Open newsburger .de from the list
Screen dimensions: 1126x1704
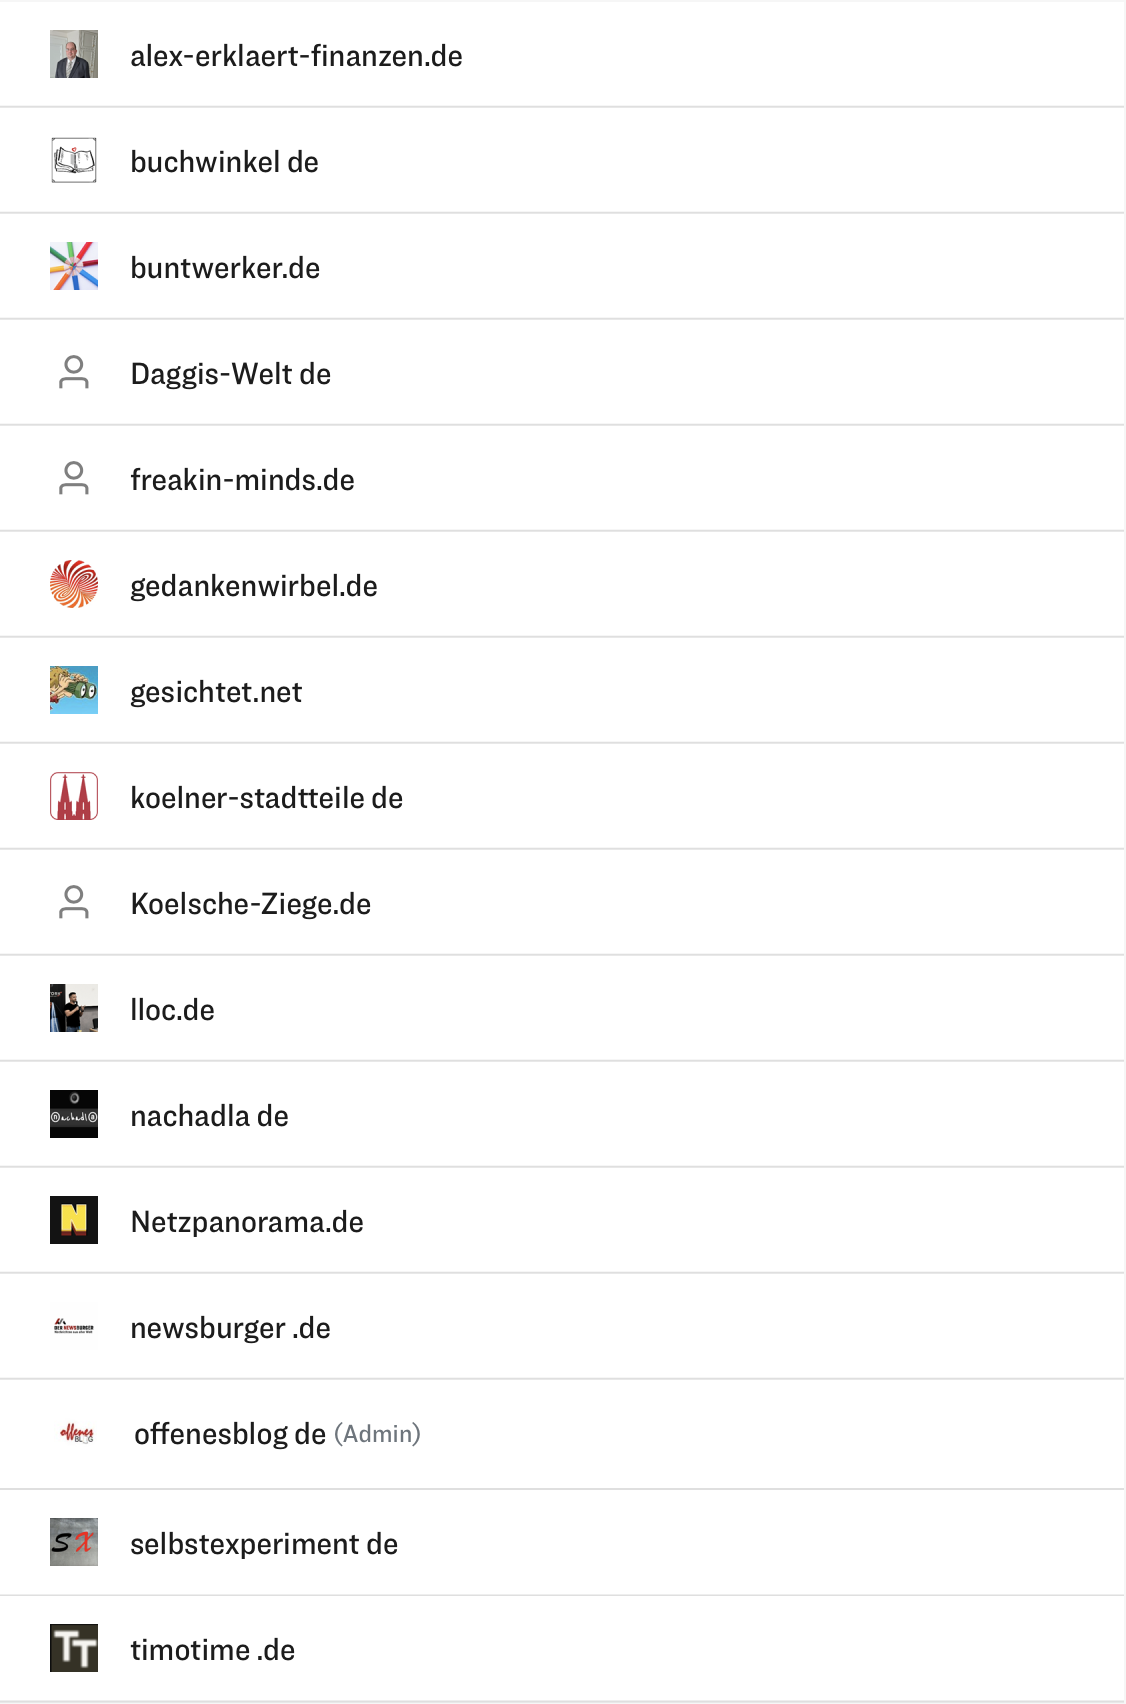[562, 1327]
